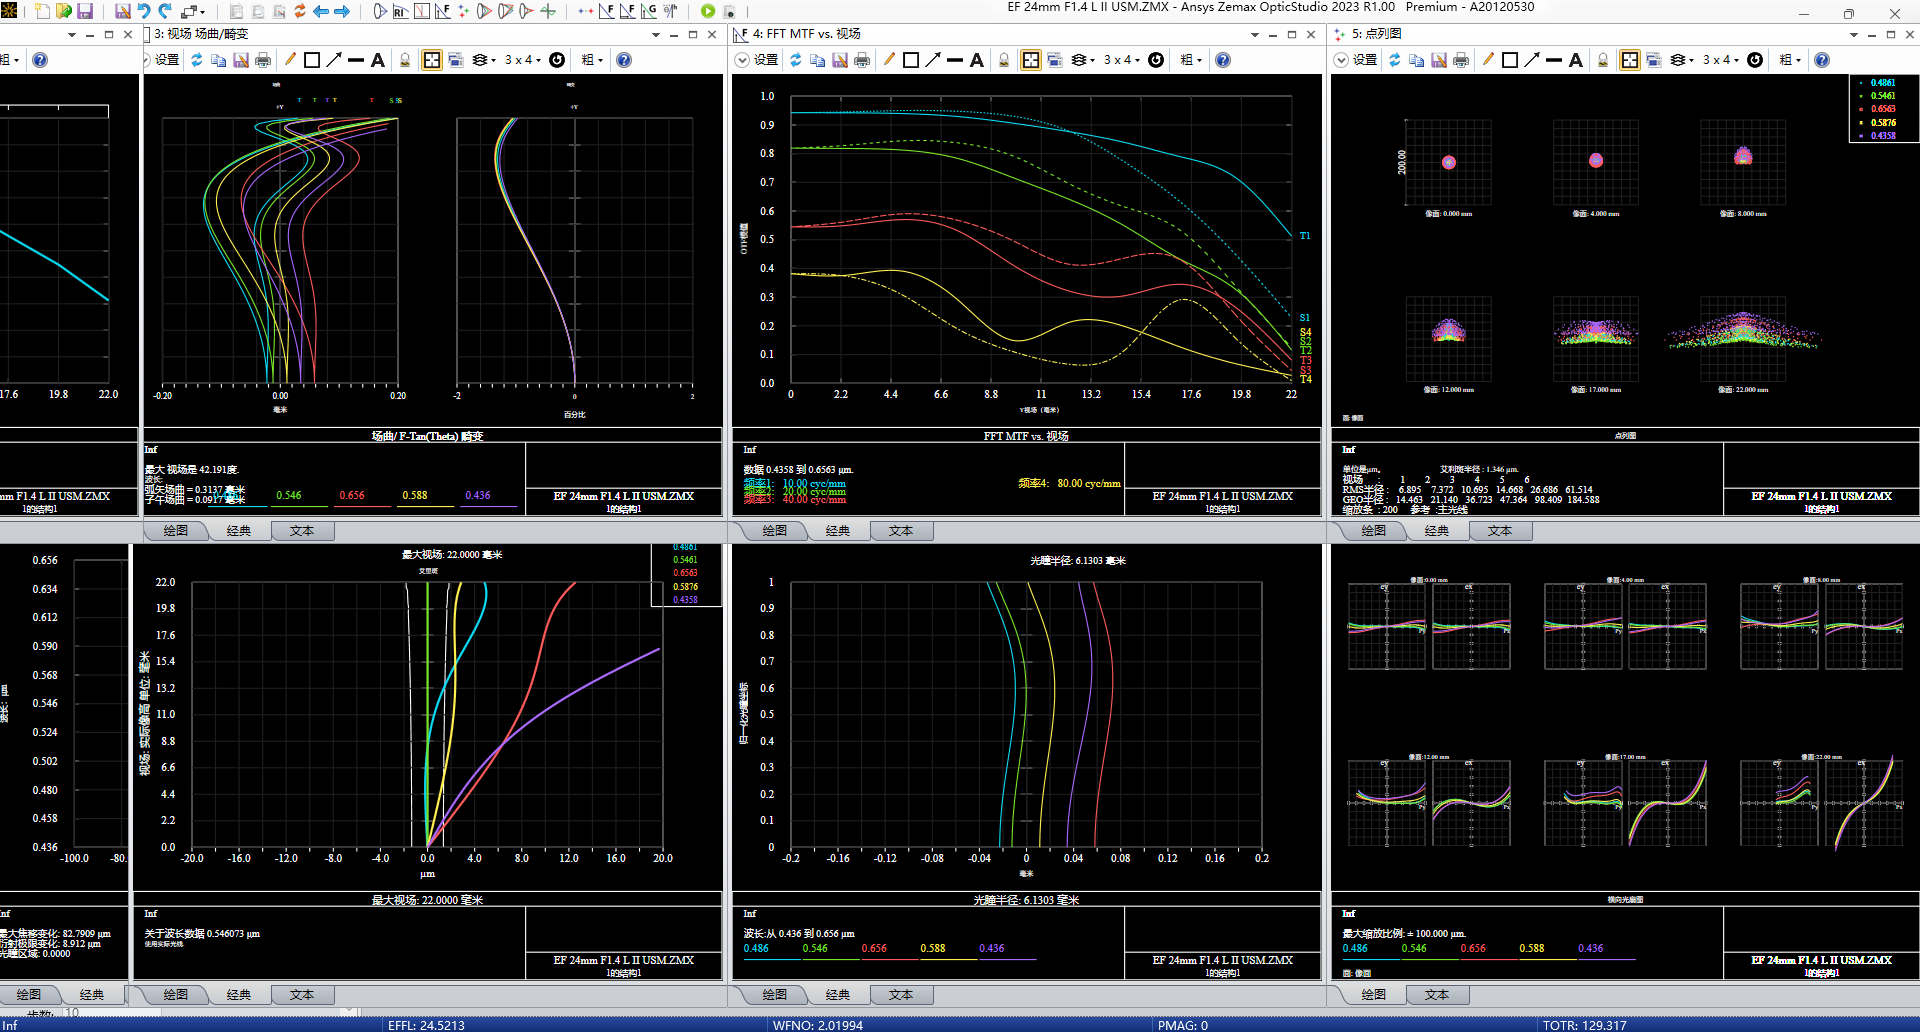Click the '4: FFT MTF vs. 视场' window title
This screenshot has width=1920, height=1032.
806,34
